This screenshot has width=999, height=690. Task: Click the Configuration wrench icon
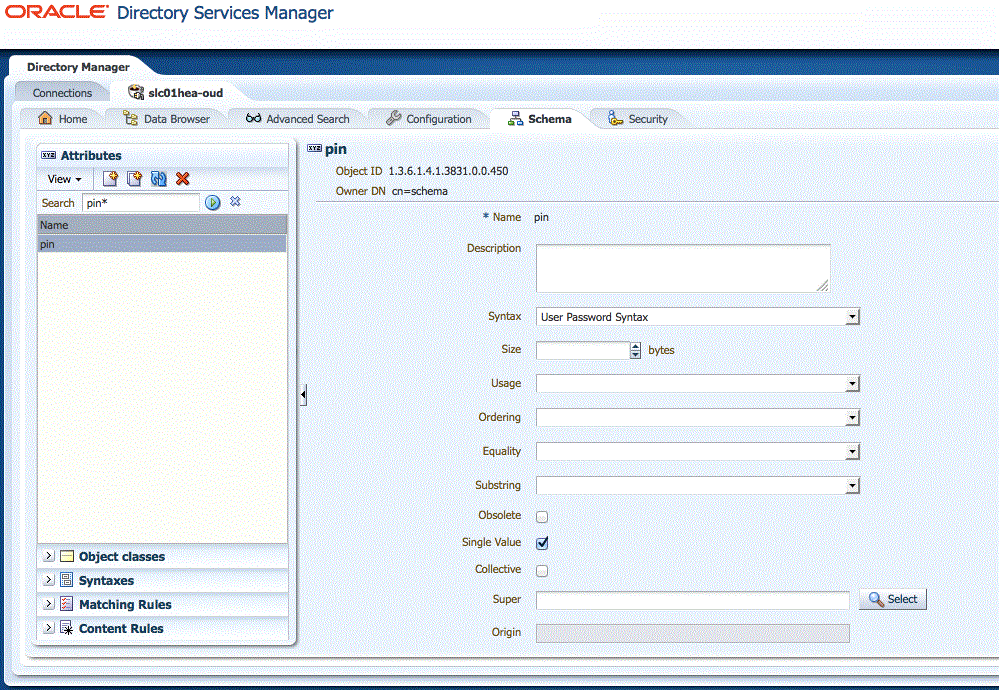[x=394, y=118]
